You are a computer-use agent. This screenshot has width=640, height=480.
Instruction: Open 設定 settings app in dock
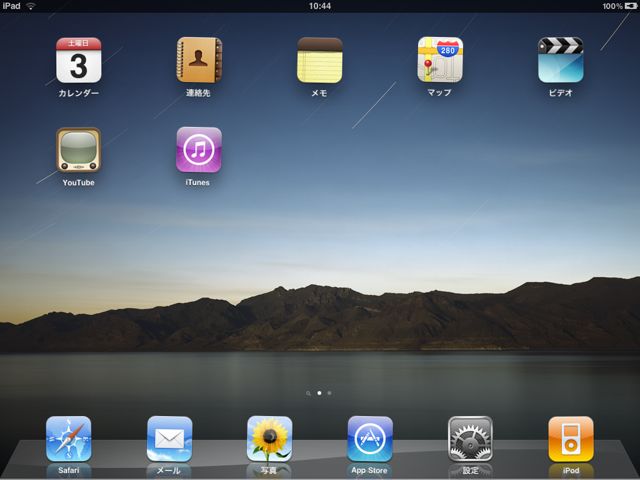click(470, 439)
